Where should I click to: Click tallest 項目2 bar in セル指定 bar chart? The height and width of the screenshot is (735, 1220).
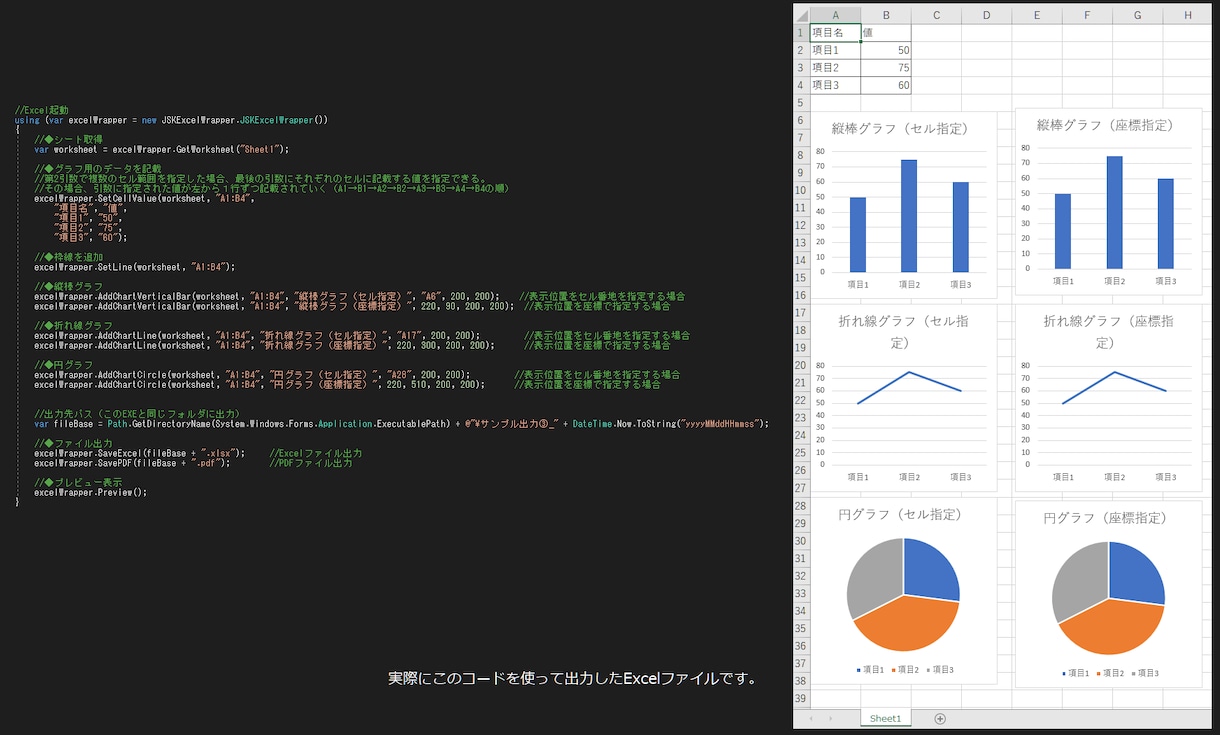point(909,215)
